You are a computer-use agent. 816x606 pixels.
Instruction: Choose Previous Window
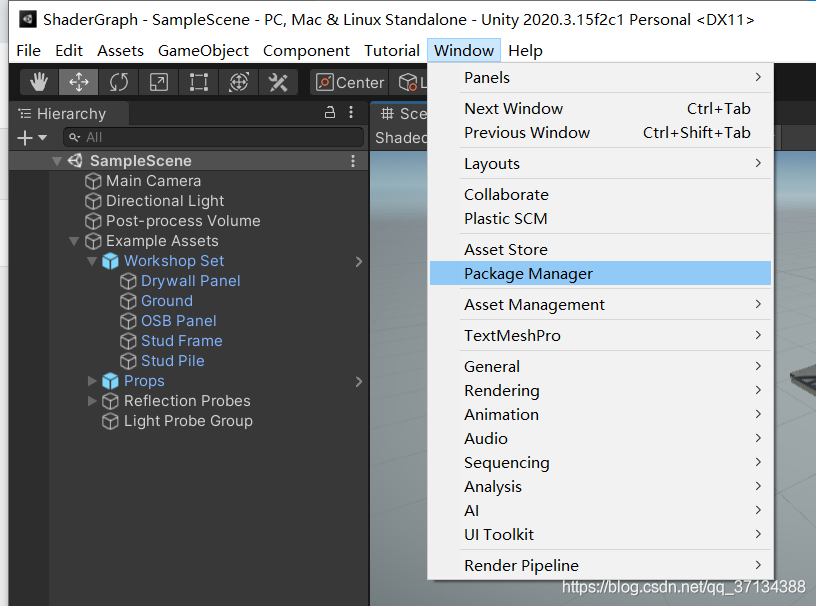(x=601, y=133)
